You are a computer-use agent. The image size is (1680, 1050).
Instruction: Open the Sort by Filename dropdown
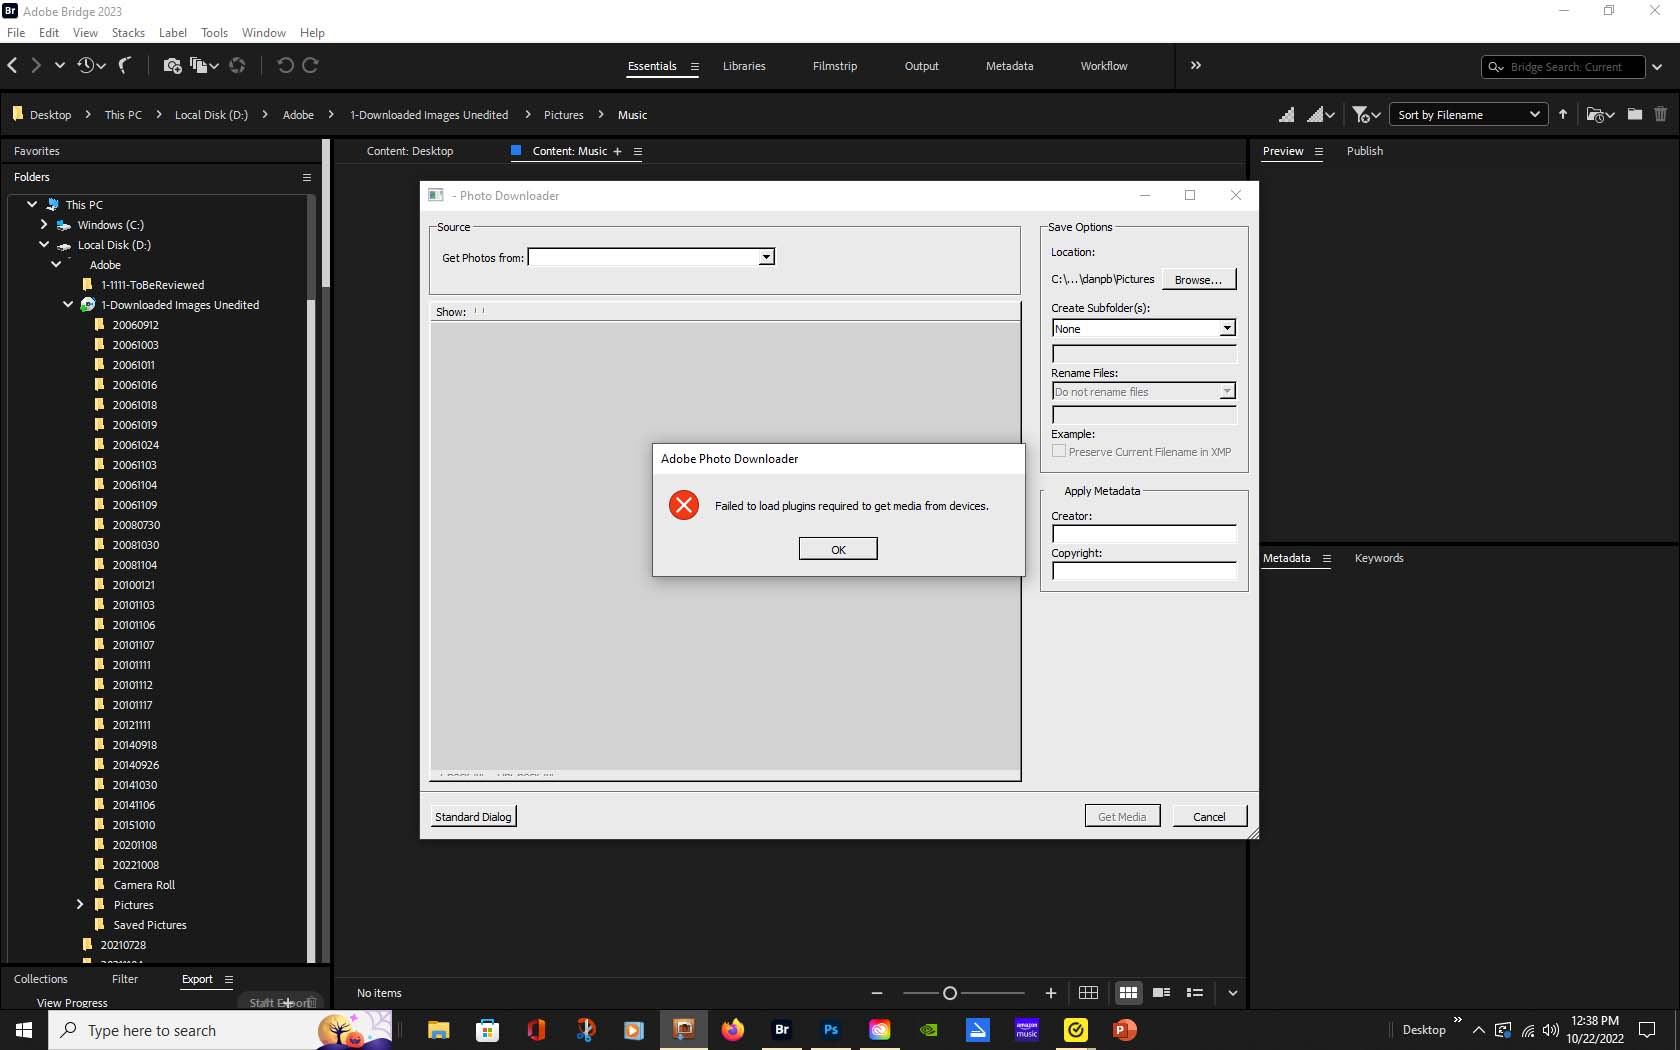click(1468, 115)
